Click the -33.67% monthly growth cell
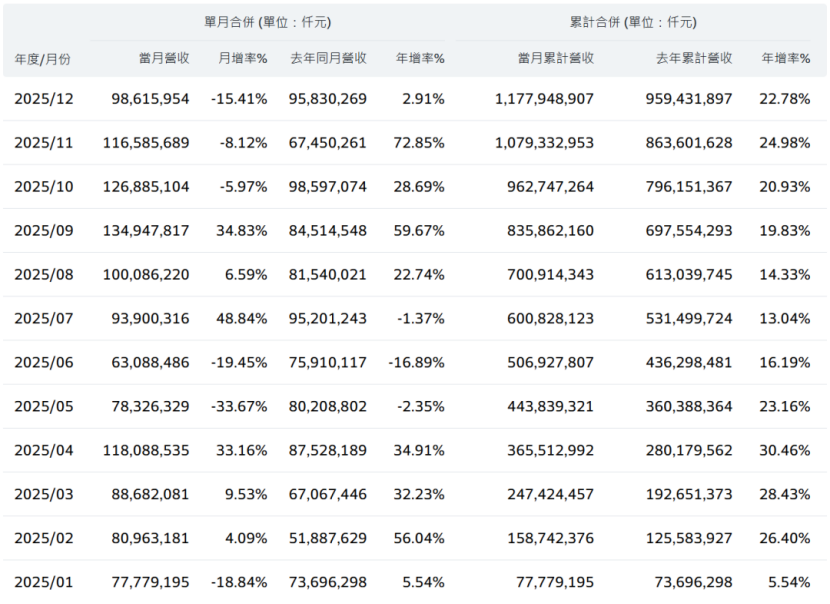 point(239,407)
